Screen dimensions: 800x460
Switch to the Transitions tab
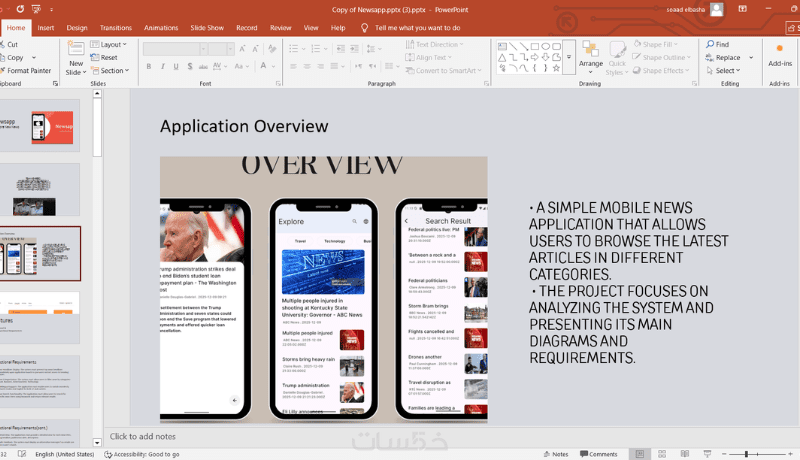tap(116, 28)
